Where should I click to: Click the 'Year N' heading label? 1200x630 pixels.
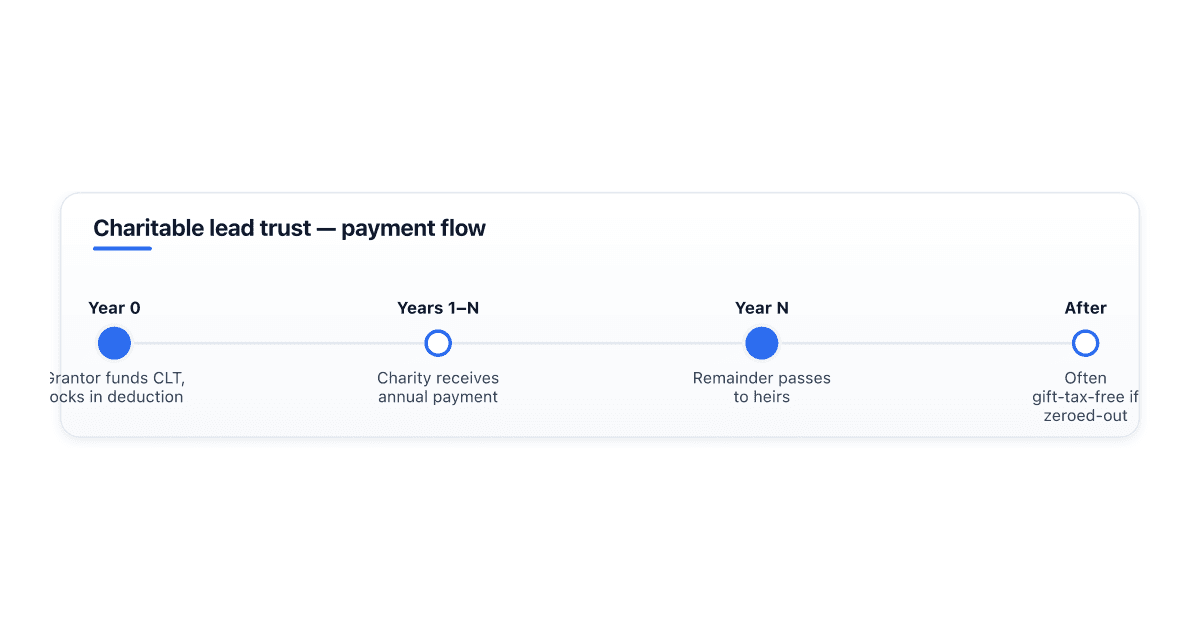762,308
